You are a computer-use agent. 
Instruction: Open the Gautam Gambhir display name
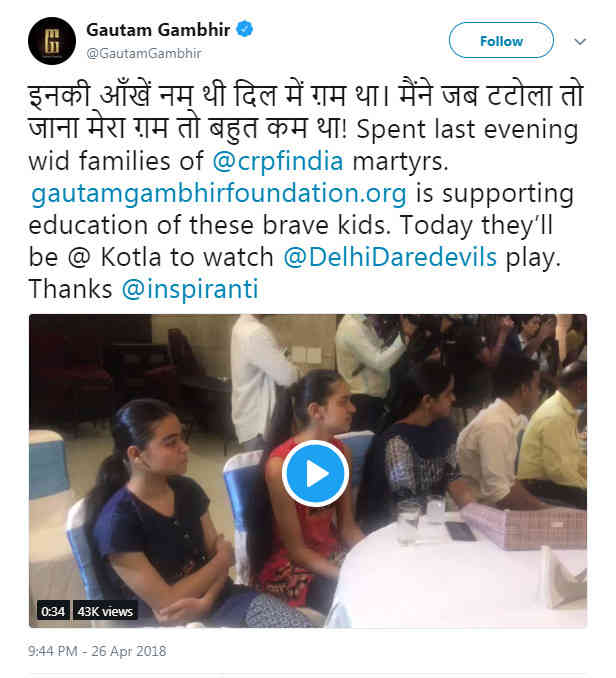[x=157, y=31]
